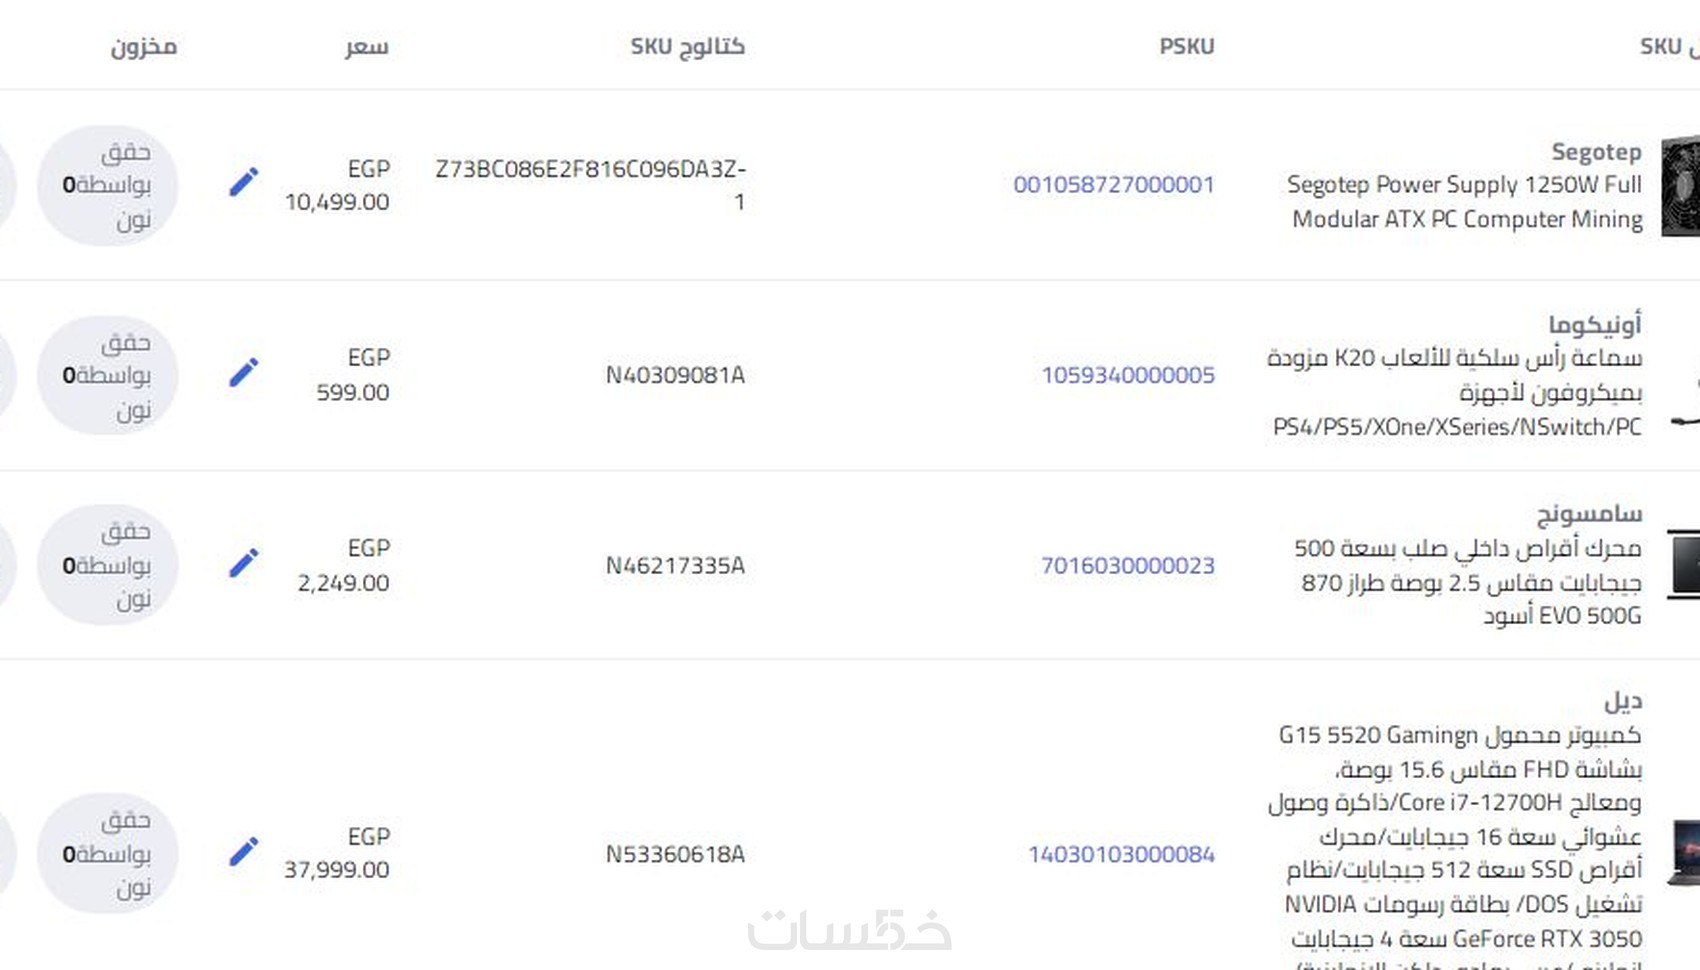Click the كتالوج SKU column header
This screenshot has height=970, width=1700.
[687, 47]
